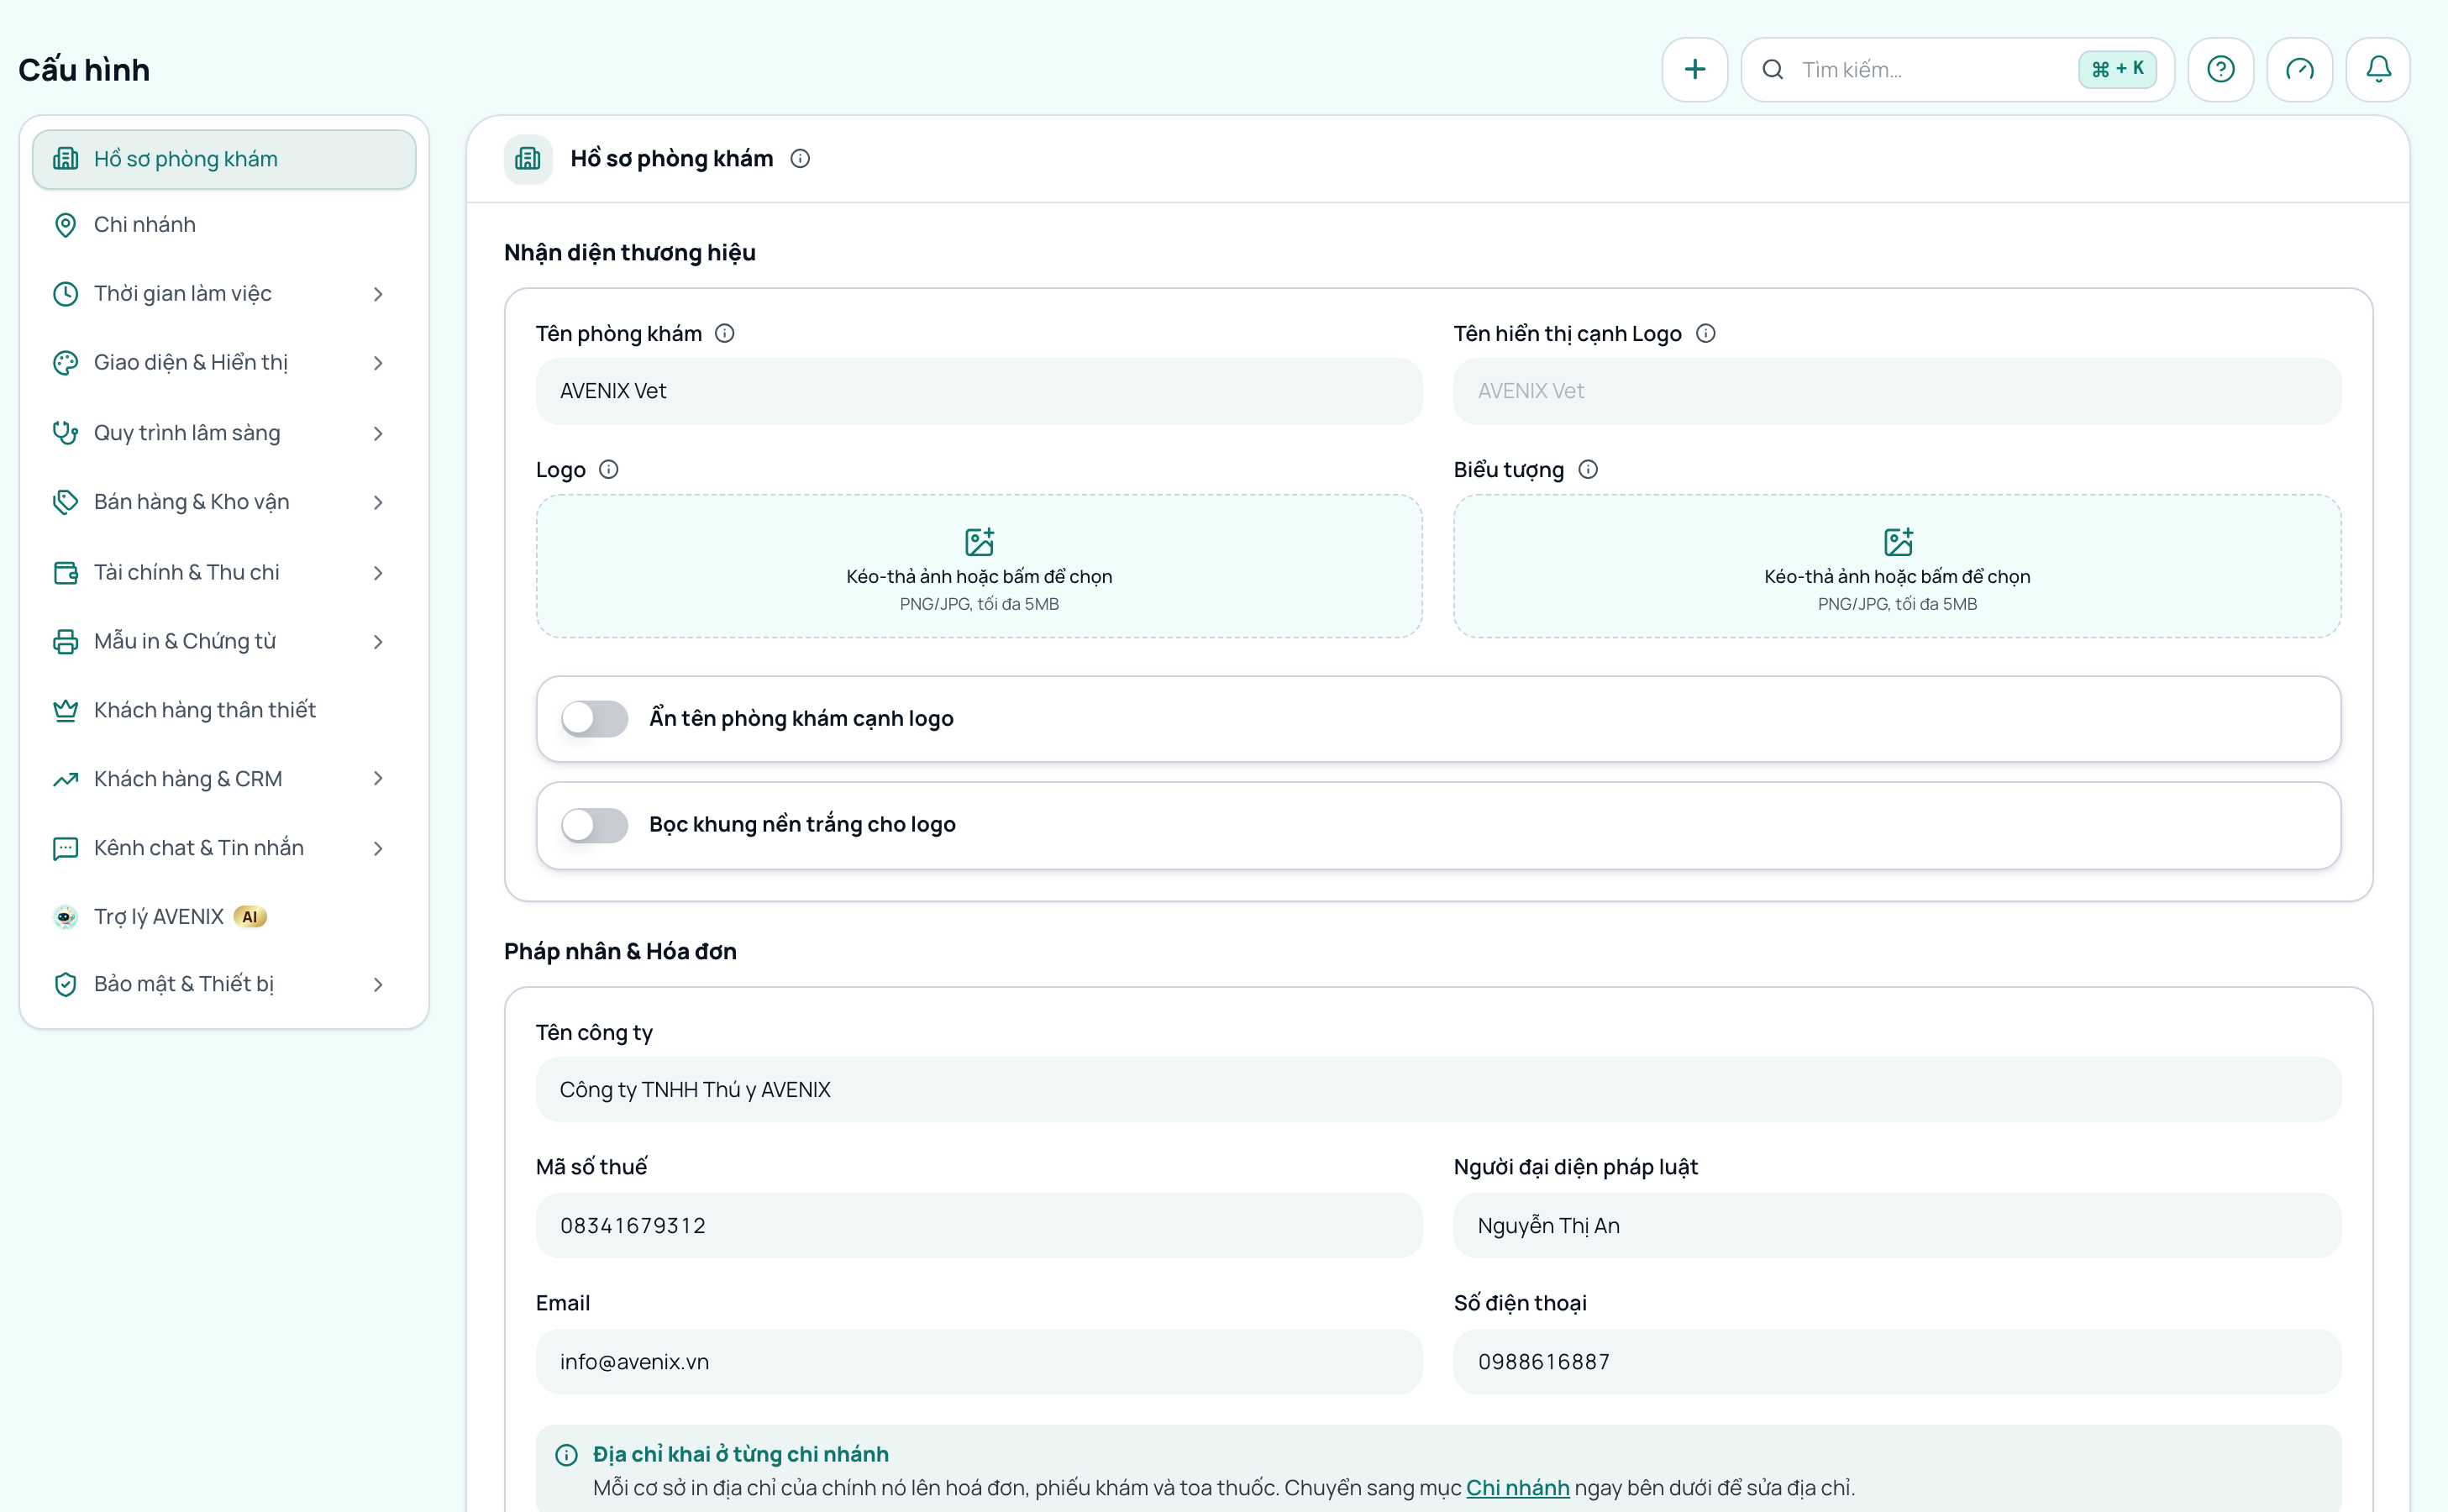Click the 'Pháp nhân & Hóa đơn' heading
2448x1512 pixels.
coord(620,952)
